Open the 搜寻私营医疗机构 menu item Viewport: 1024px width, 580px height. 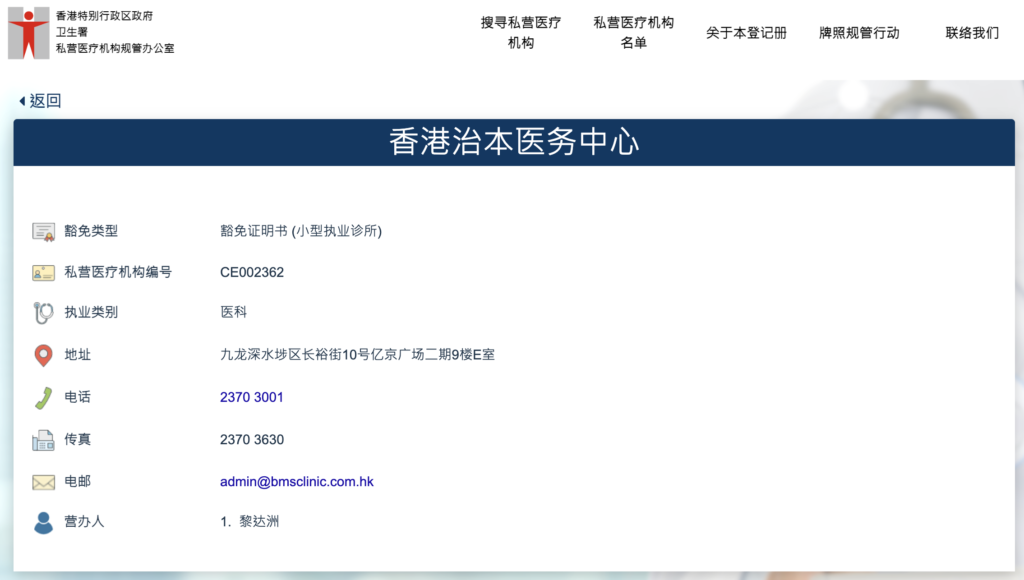pos(520,32)
